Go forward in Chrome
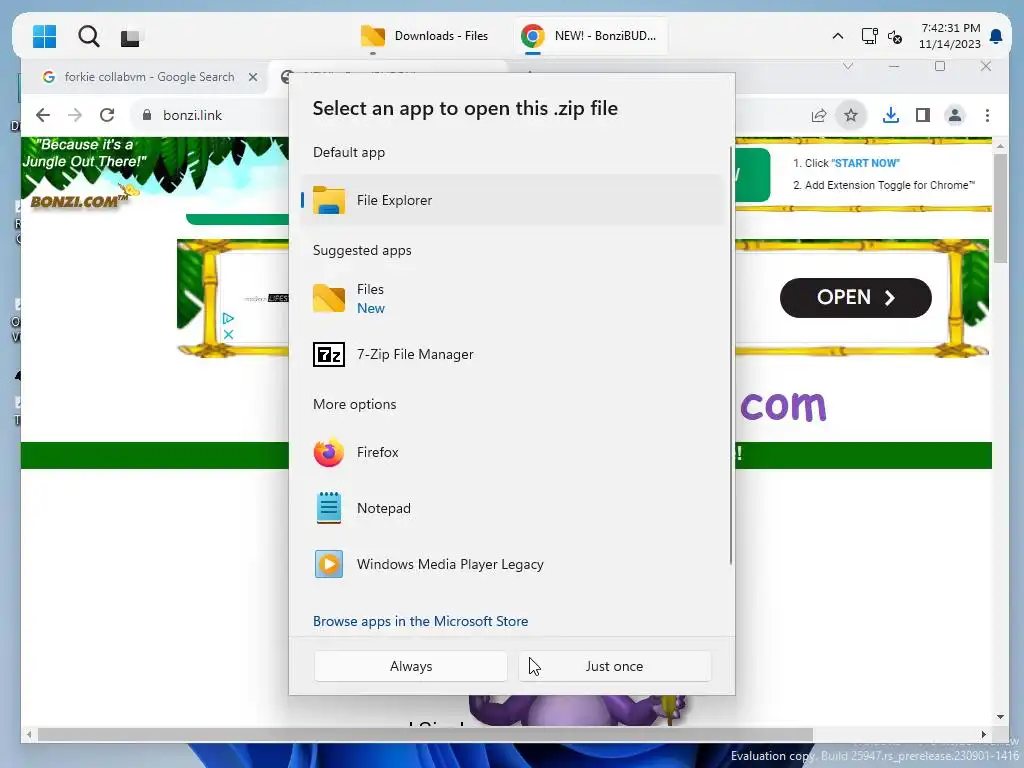The width and height of the screenshot is (1024, 768). click(x=75, y=115)
